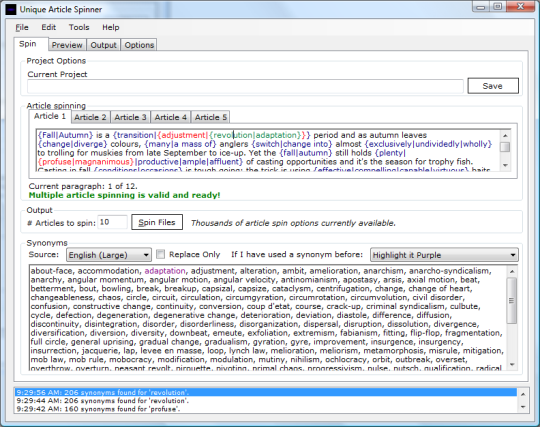Select the 9:29:42 AM 'profuse' log entry
This screenshot has width=540, height=427.
click(x=266, y=409)
